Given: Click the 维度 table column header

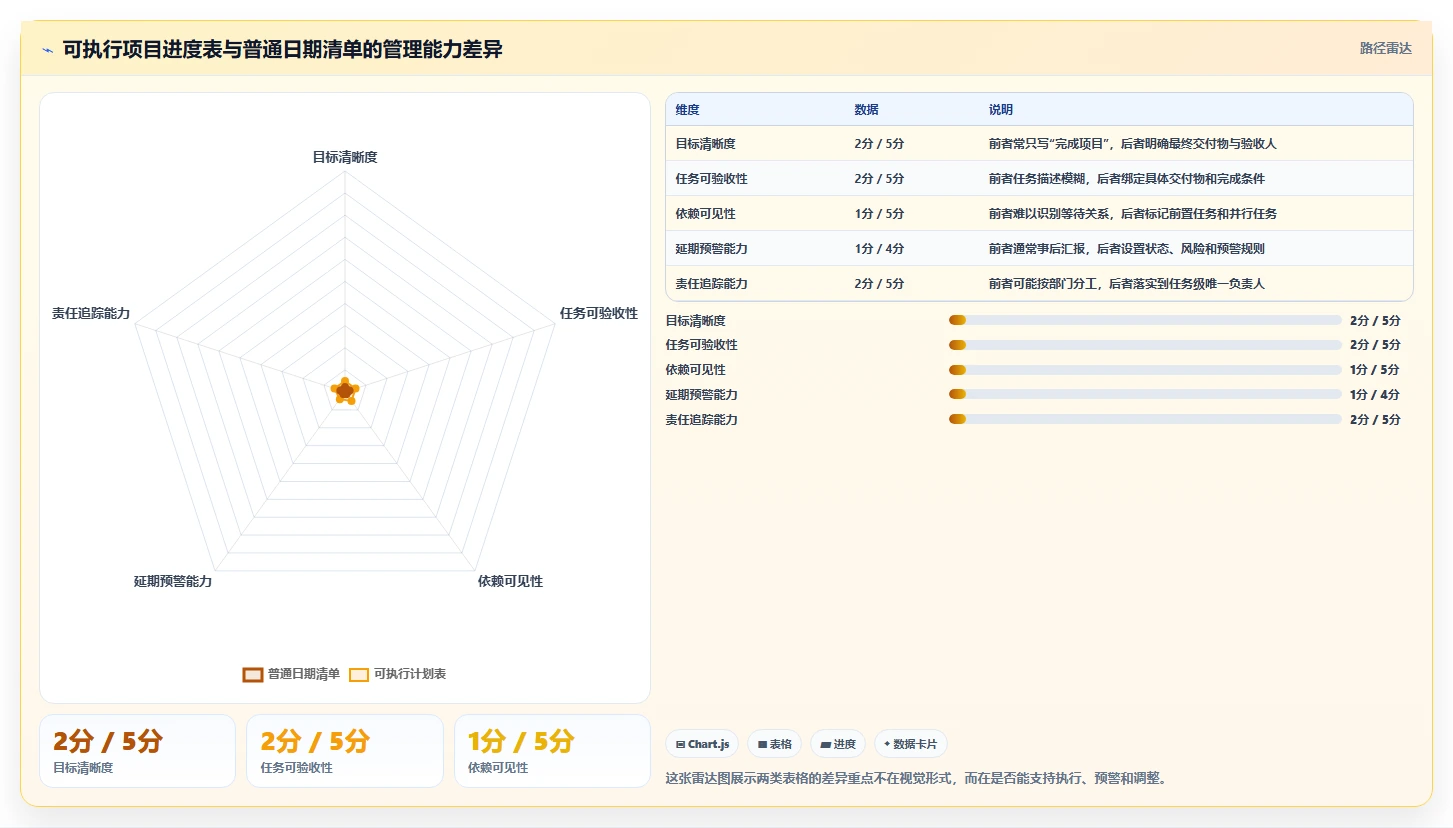Looking at the screenshot, I should [x=687, y=110].
